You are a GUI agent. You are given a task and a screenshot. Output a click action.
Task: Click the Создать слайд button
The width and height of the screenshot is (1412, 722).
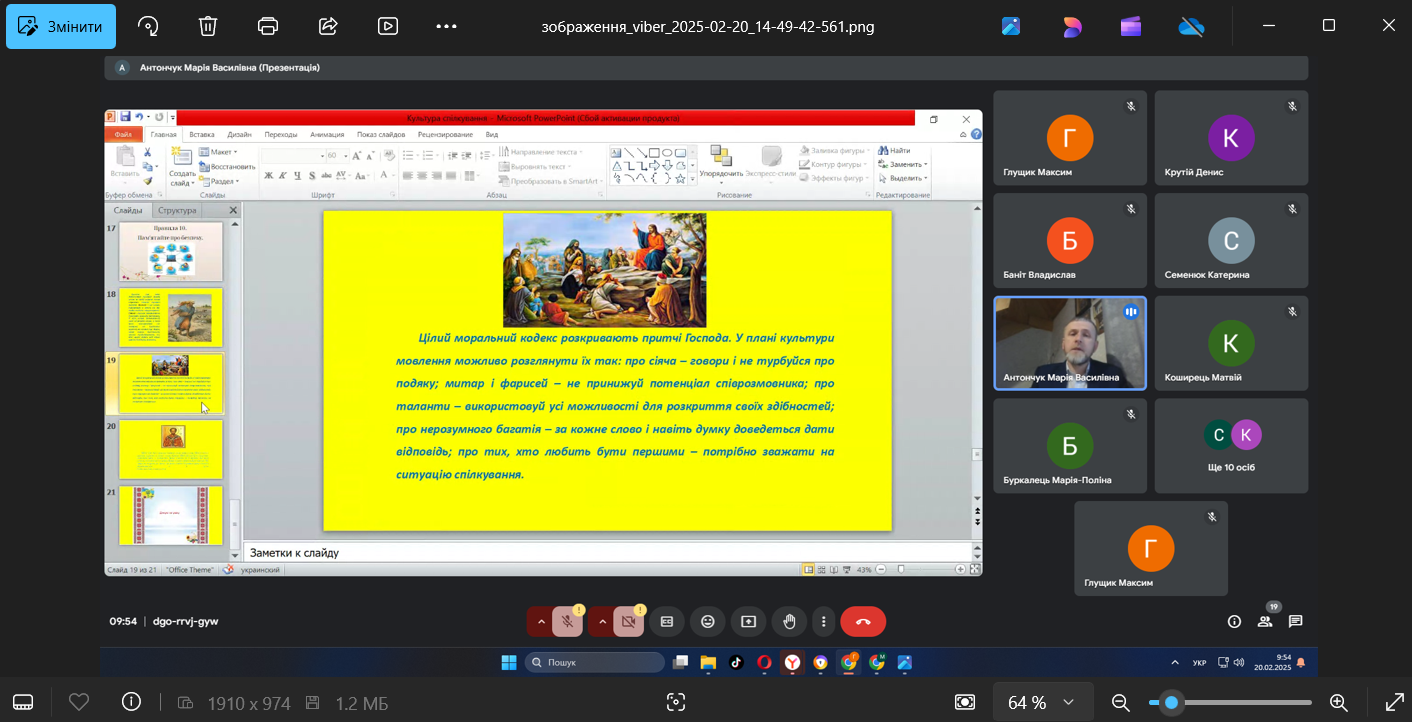click(x=182, y=166)
